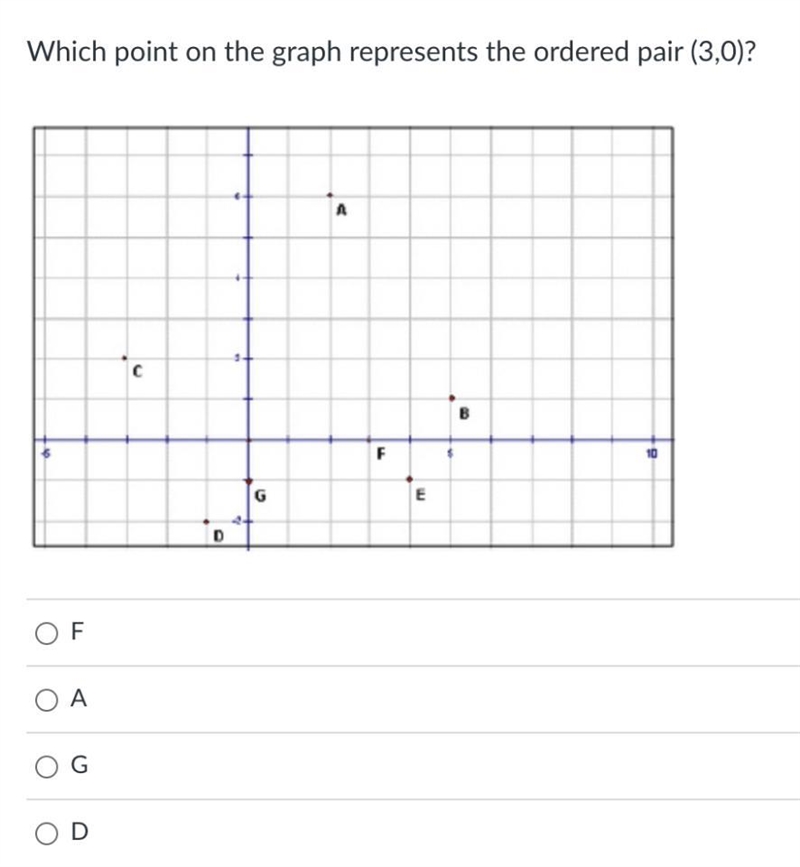Click the 10 label on the x-axis

pyautogui.click(x=652, y=453)
